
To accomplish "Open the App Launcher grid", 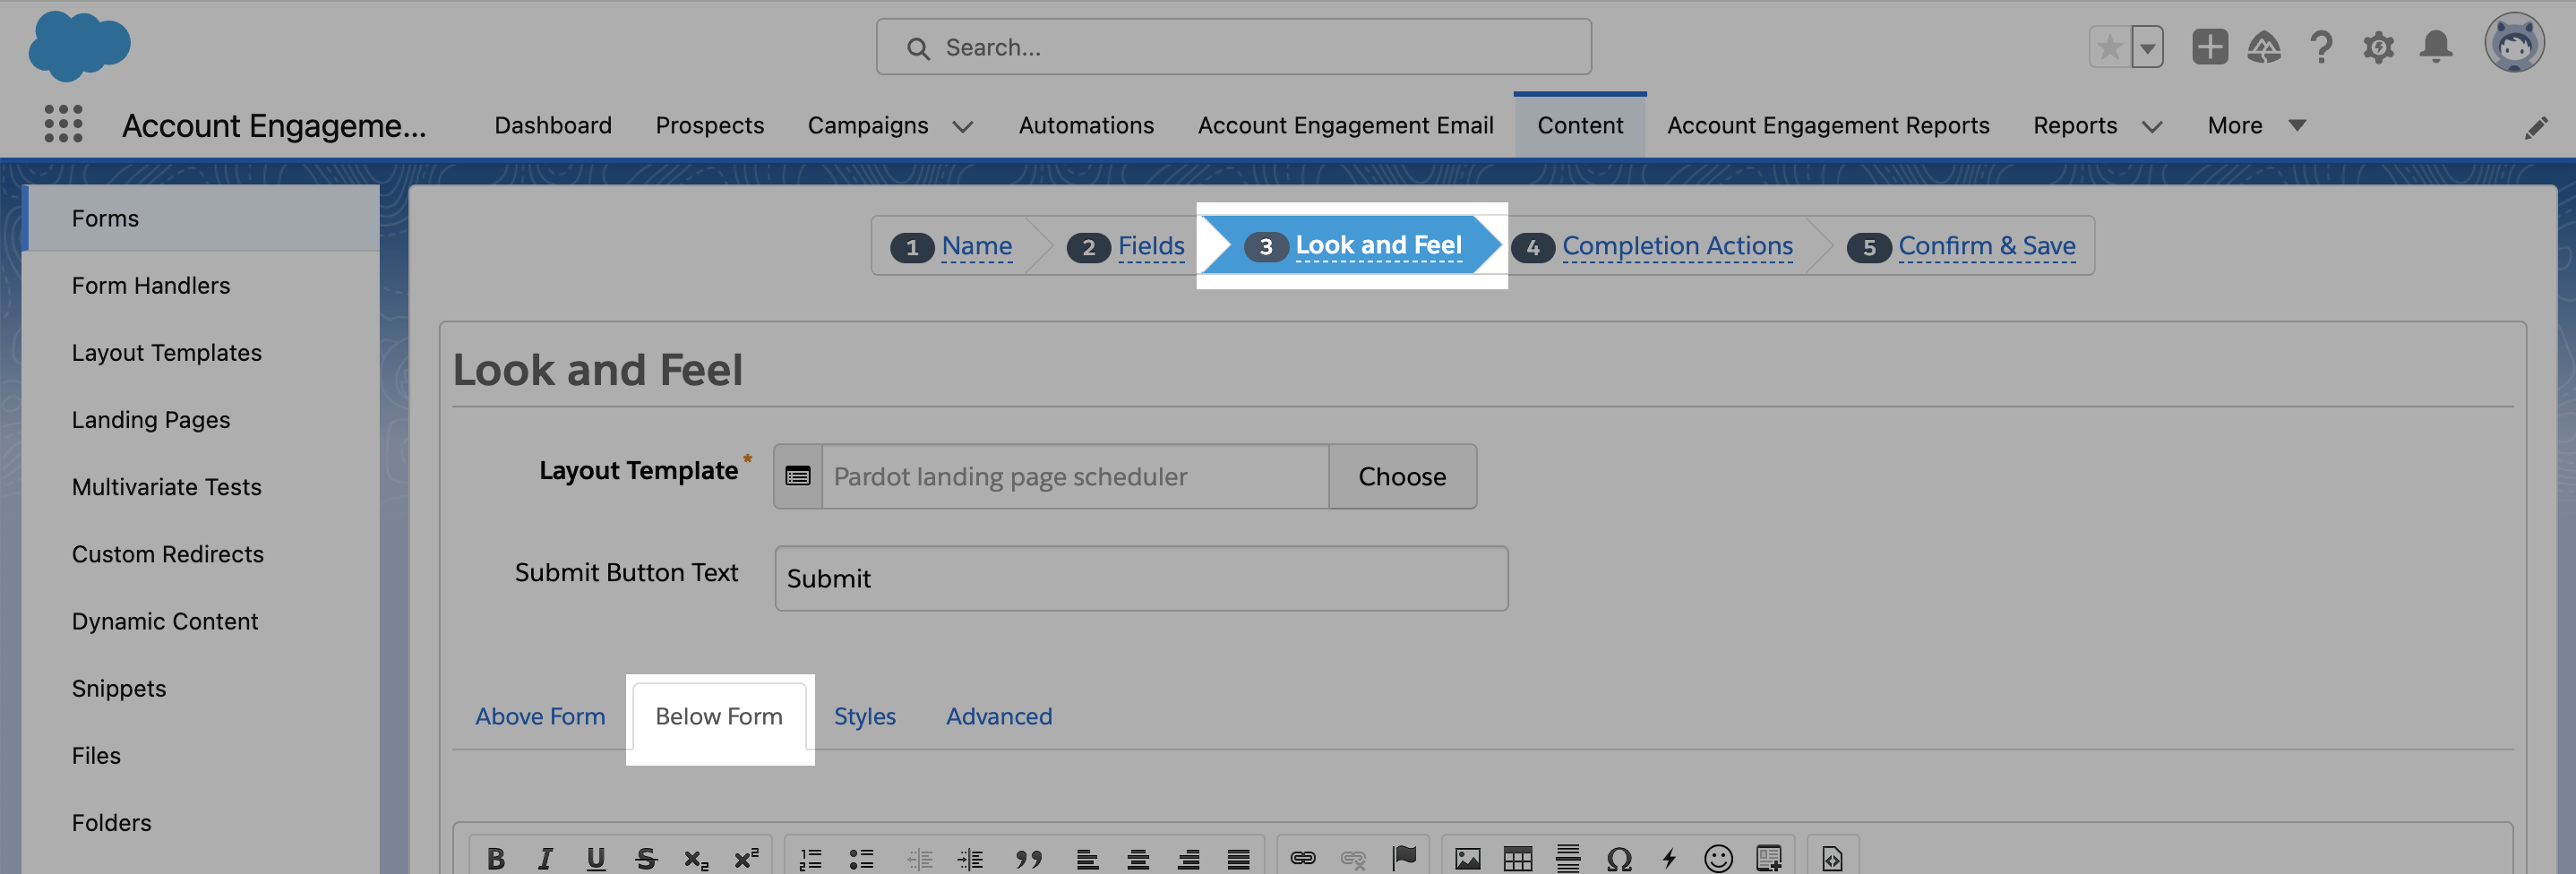I will (64, 124).
